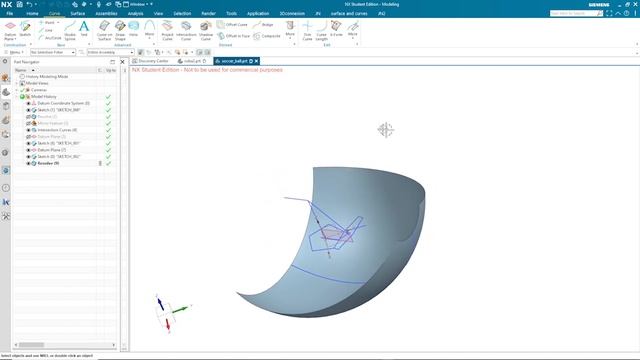Screen dimensions: 640x360
Task: Select the Shadow Curve tool
Action: (x=206, y=31)
